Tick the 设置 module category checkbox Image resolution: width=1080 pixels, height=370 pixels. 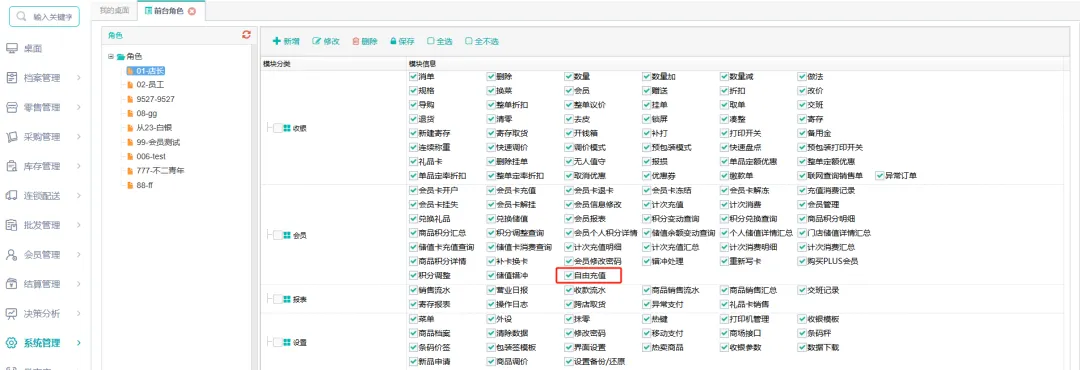(x=277, y=342)
